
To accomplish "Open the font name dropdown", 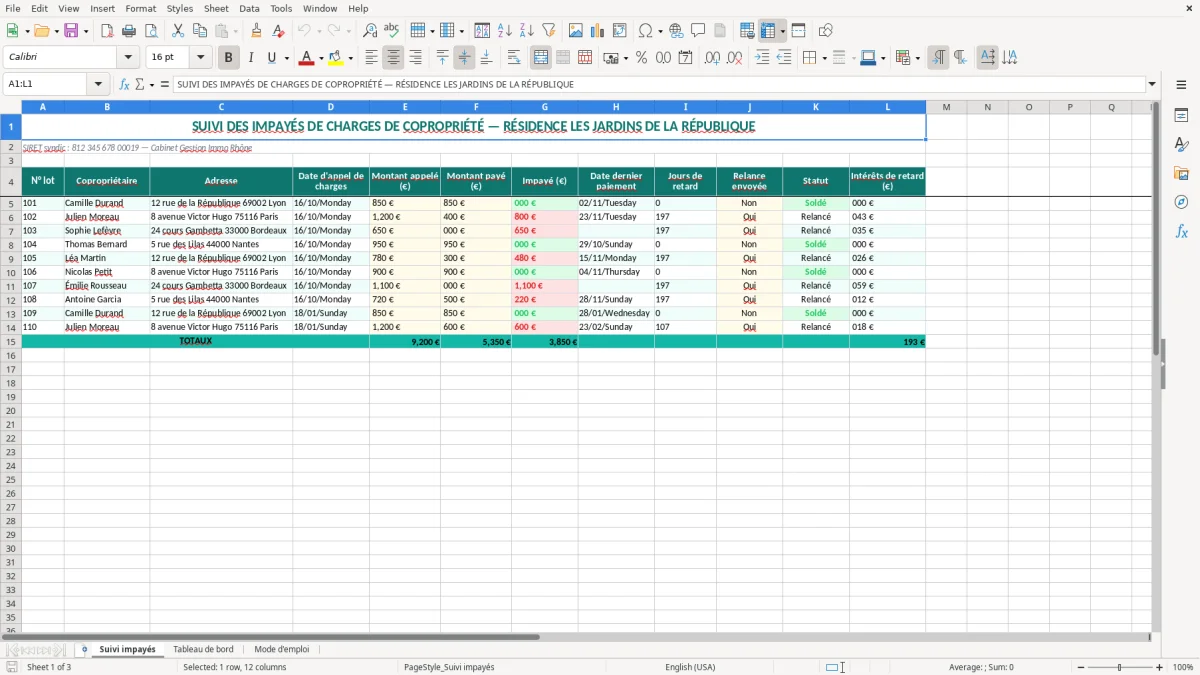I will pos(128,58).
